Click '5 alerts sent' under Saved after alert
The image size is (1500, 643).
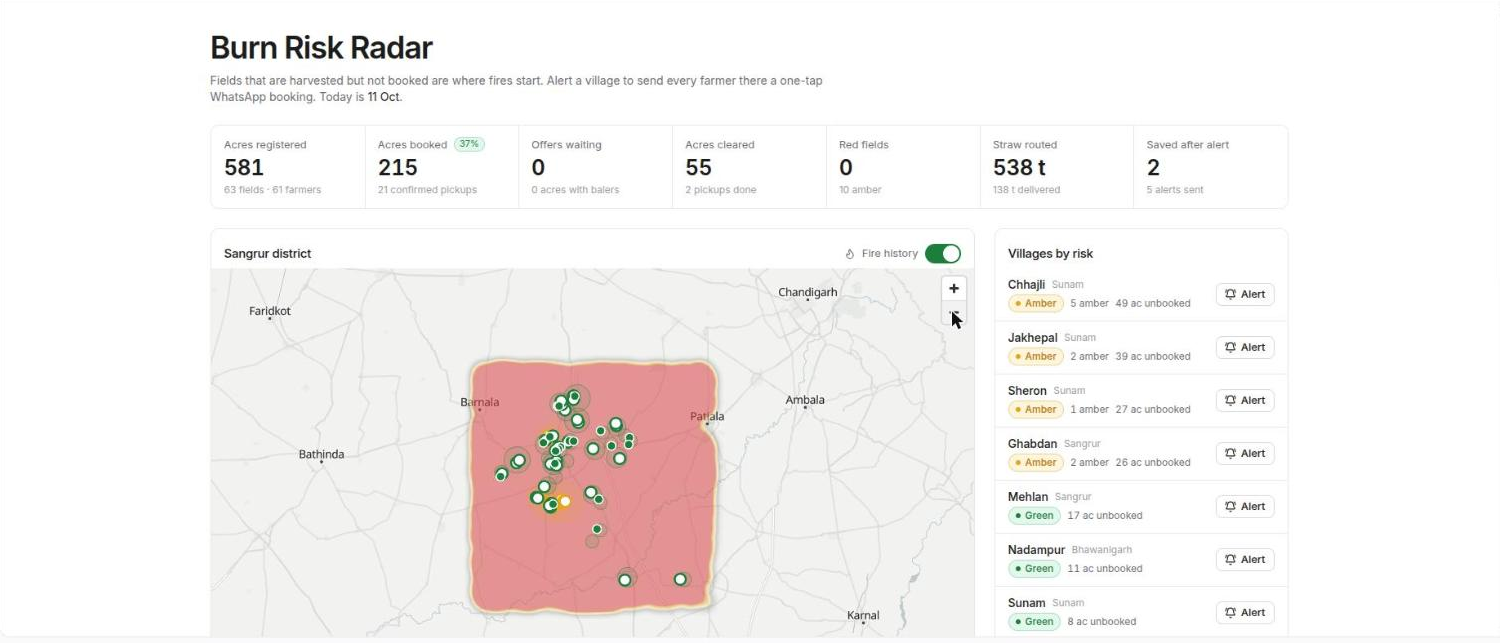[1175, 190]
